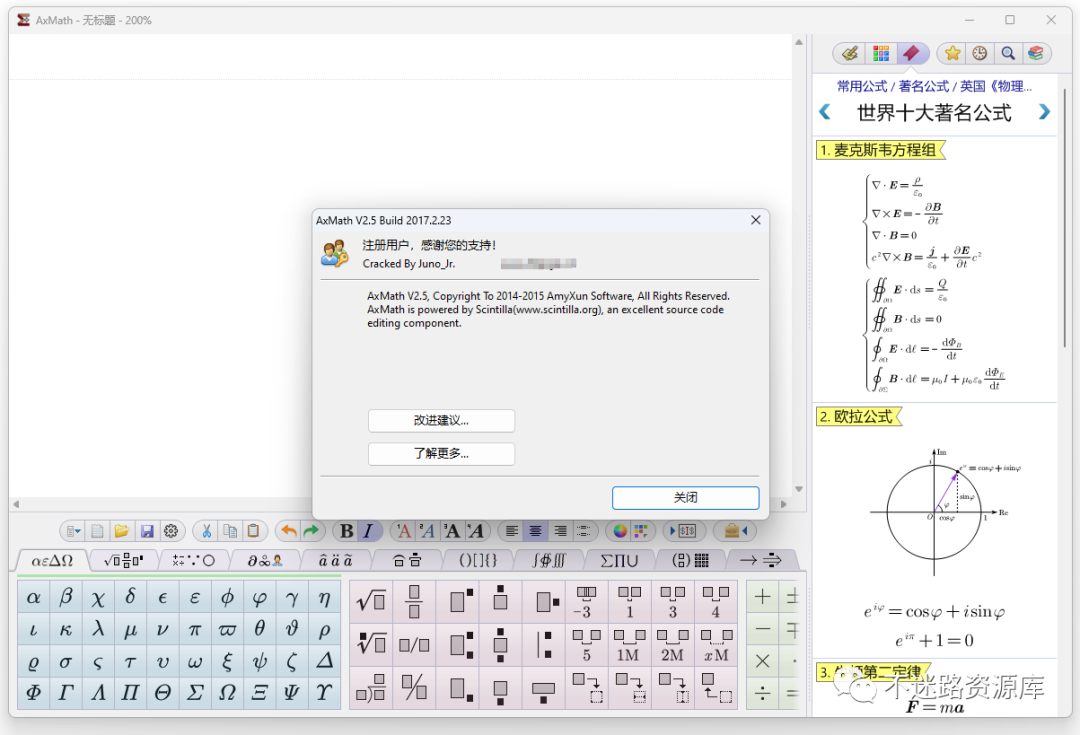Open settings using the gear icon
This screenshot has height=735, width=1080.
pos(171,530)
